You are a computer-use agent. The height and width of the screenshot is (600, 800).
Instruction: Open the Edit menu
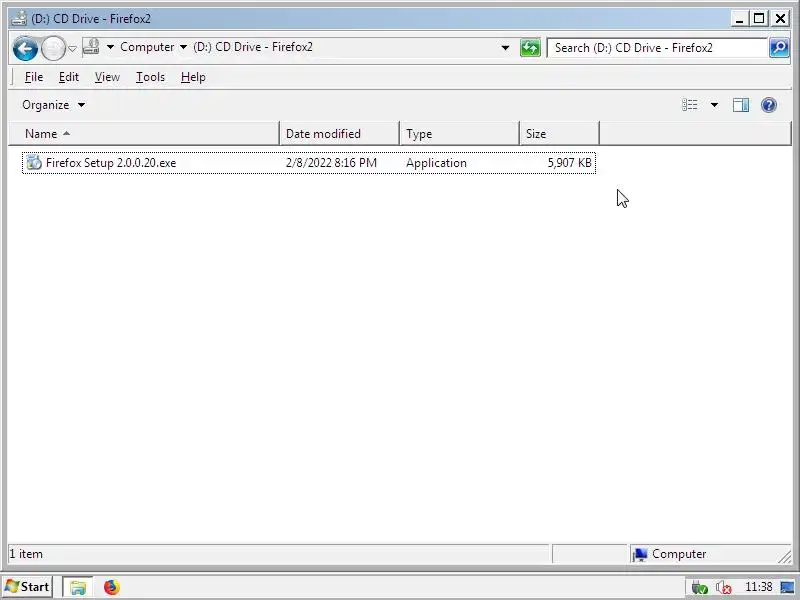(68, 77)
